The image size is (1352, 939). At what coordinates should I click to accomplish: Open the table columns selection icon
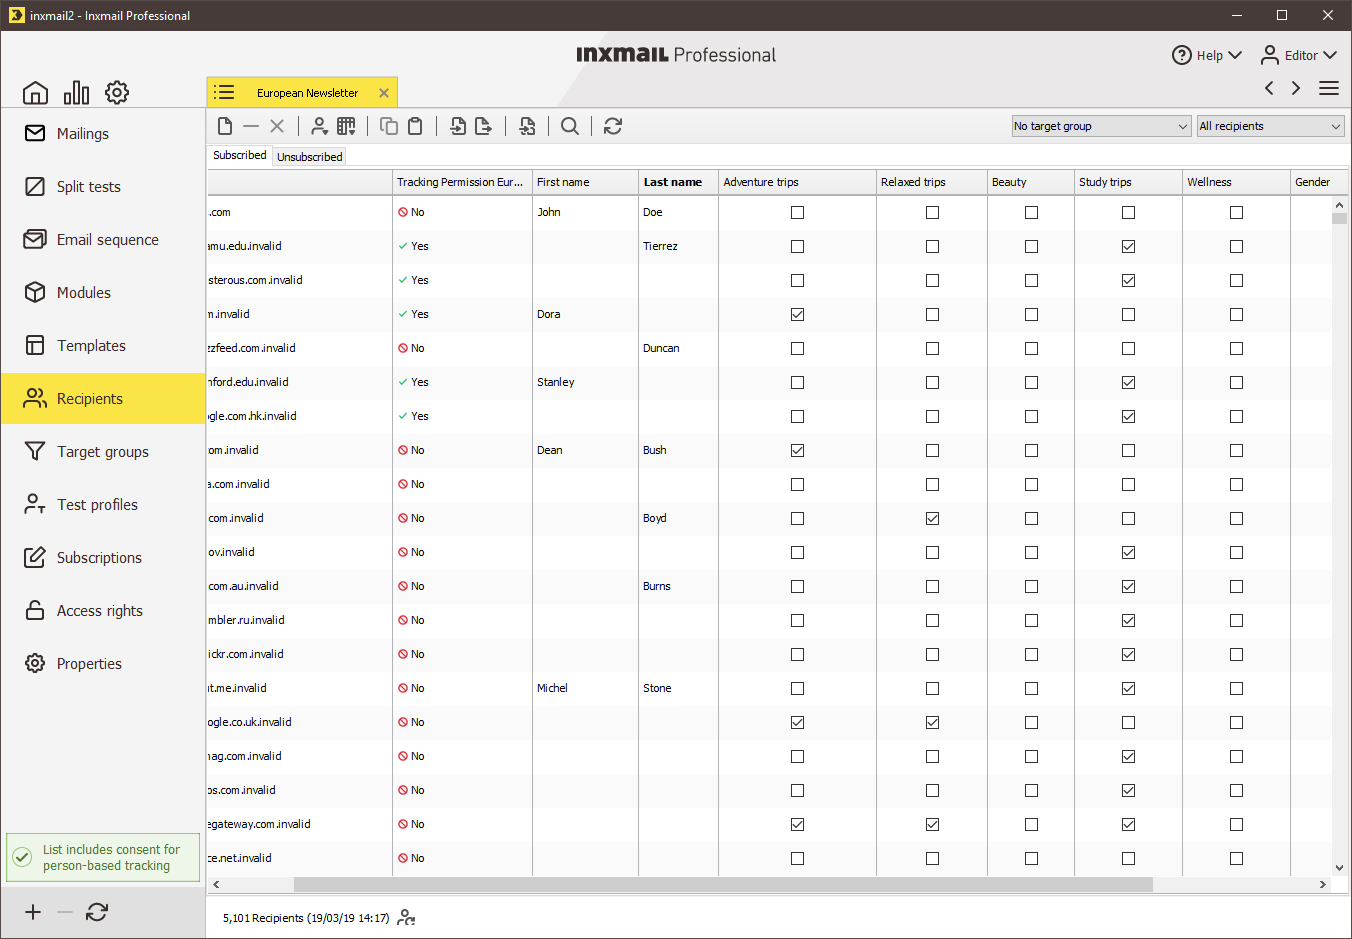[346, 126]
